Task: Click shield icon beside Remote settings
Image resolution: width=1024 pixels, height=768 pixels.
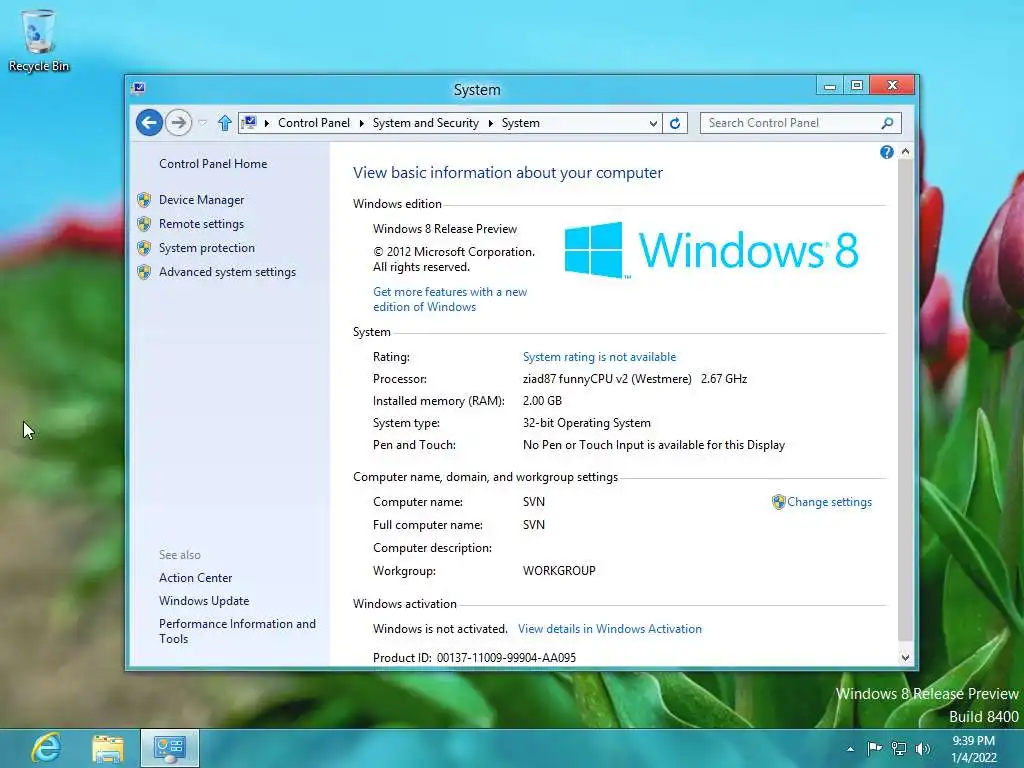Action: click(144, 224)
